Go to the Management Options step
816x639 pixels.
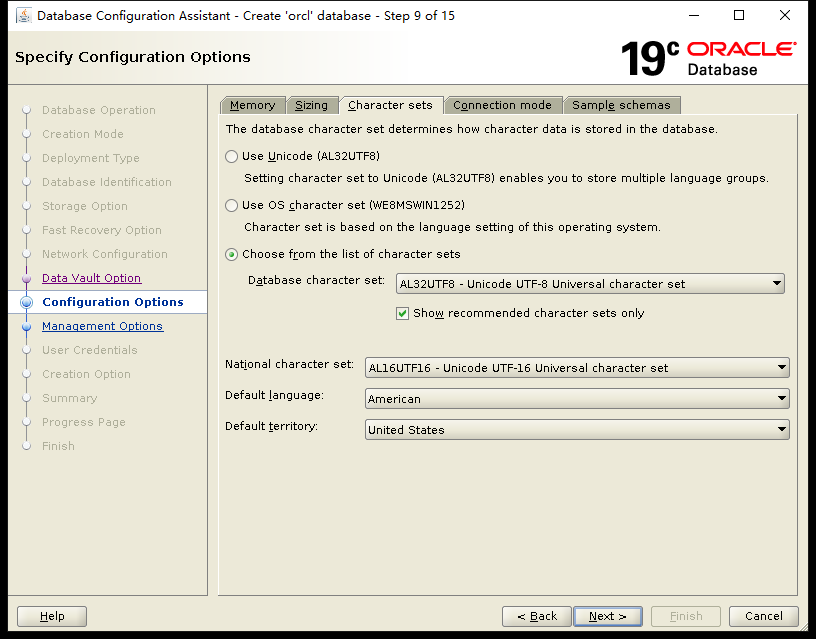click(103, 326)
